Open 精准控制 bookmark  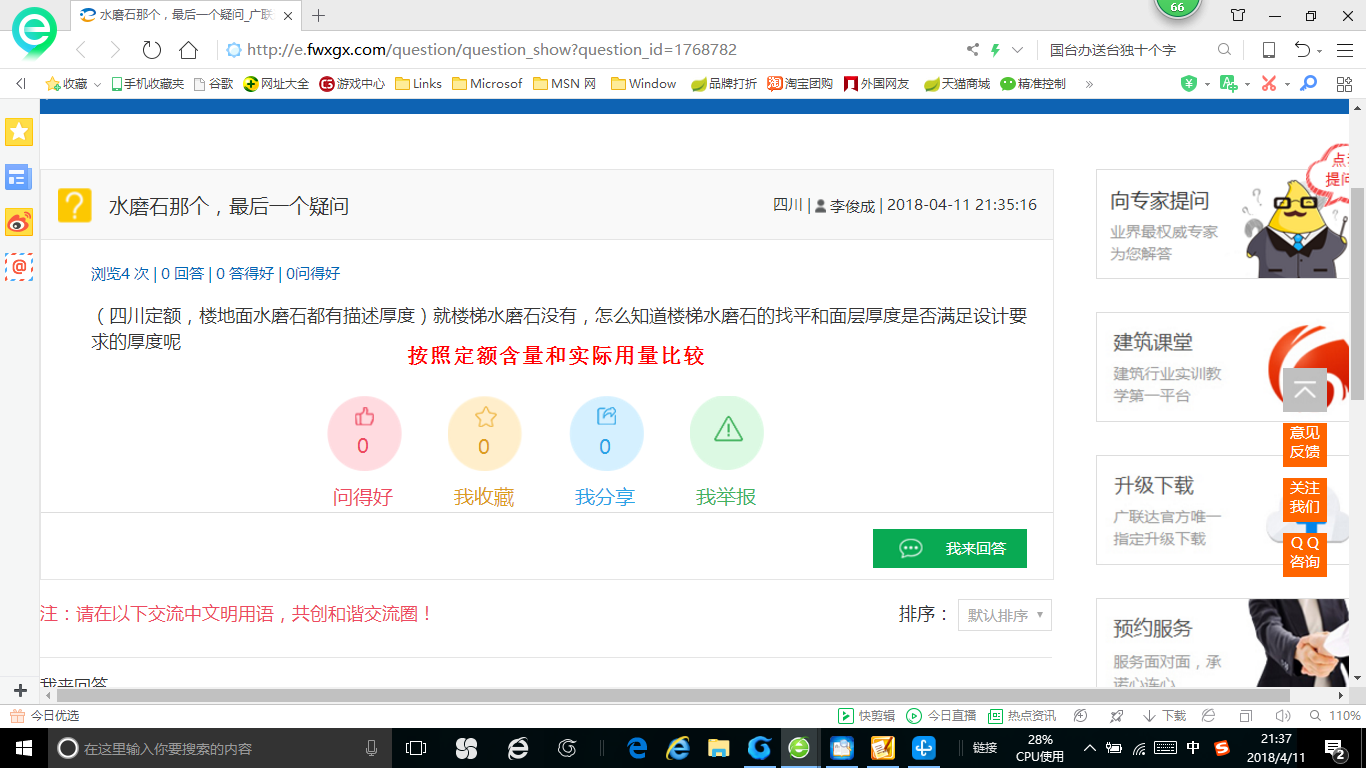(x=1033, y=84)
